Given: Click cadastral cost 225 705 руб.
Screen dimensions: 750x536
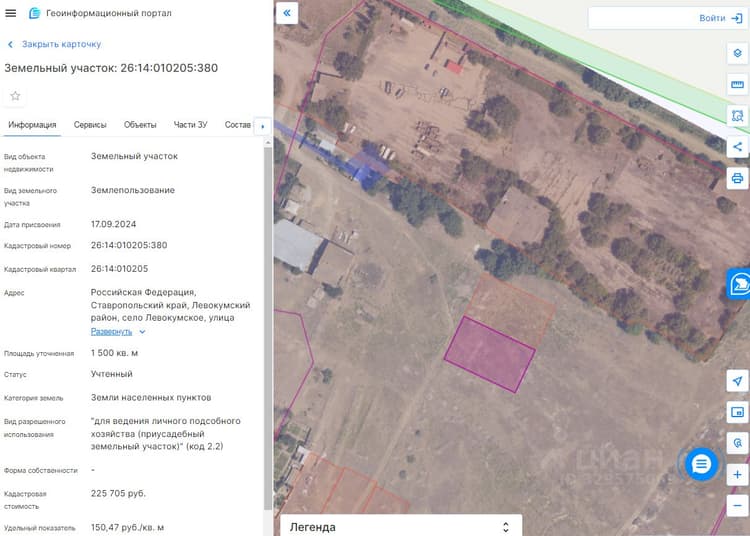Looking at the screenshot, I should [x=118, y=493].
